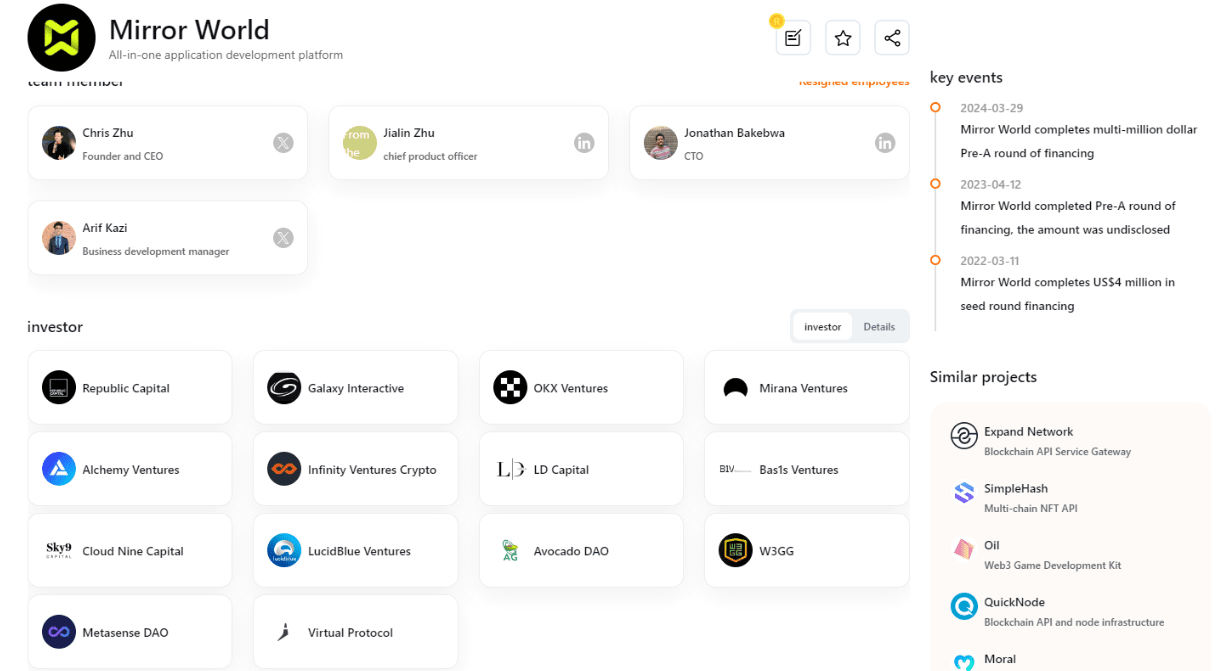This screenshot has width=1217, height=671.
Task: Click the Alchemy Ventures logo icon
Action: click(59, 469)
